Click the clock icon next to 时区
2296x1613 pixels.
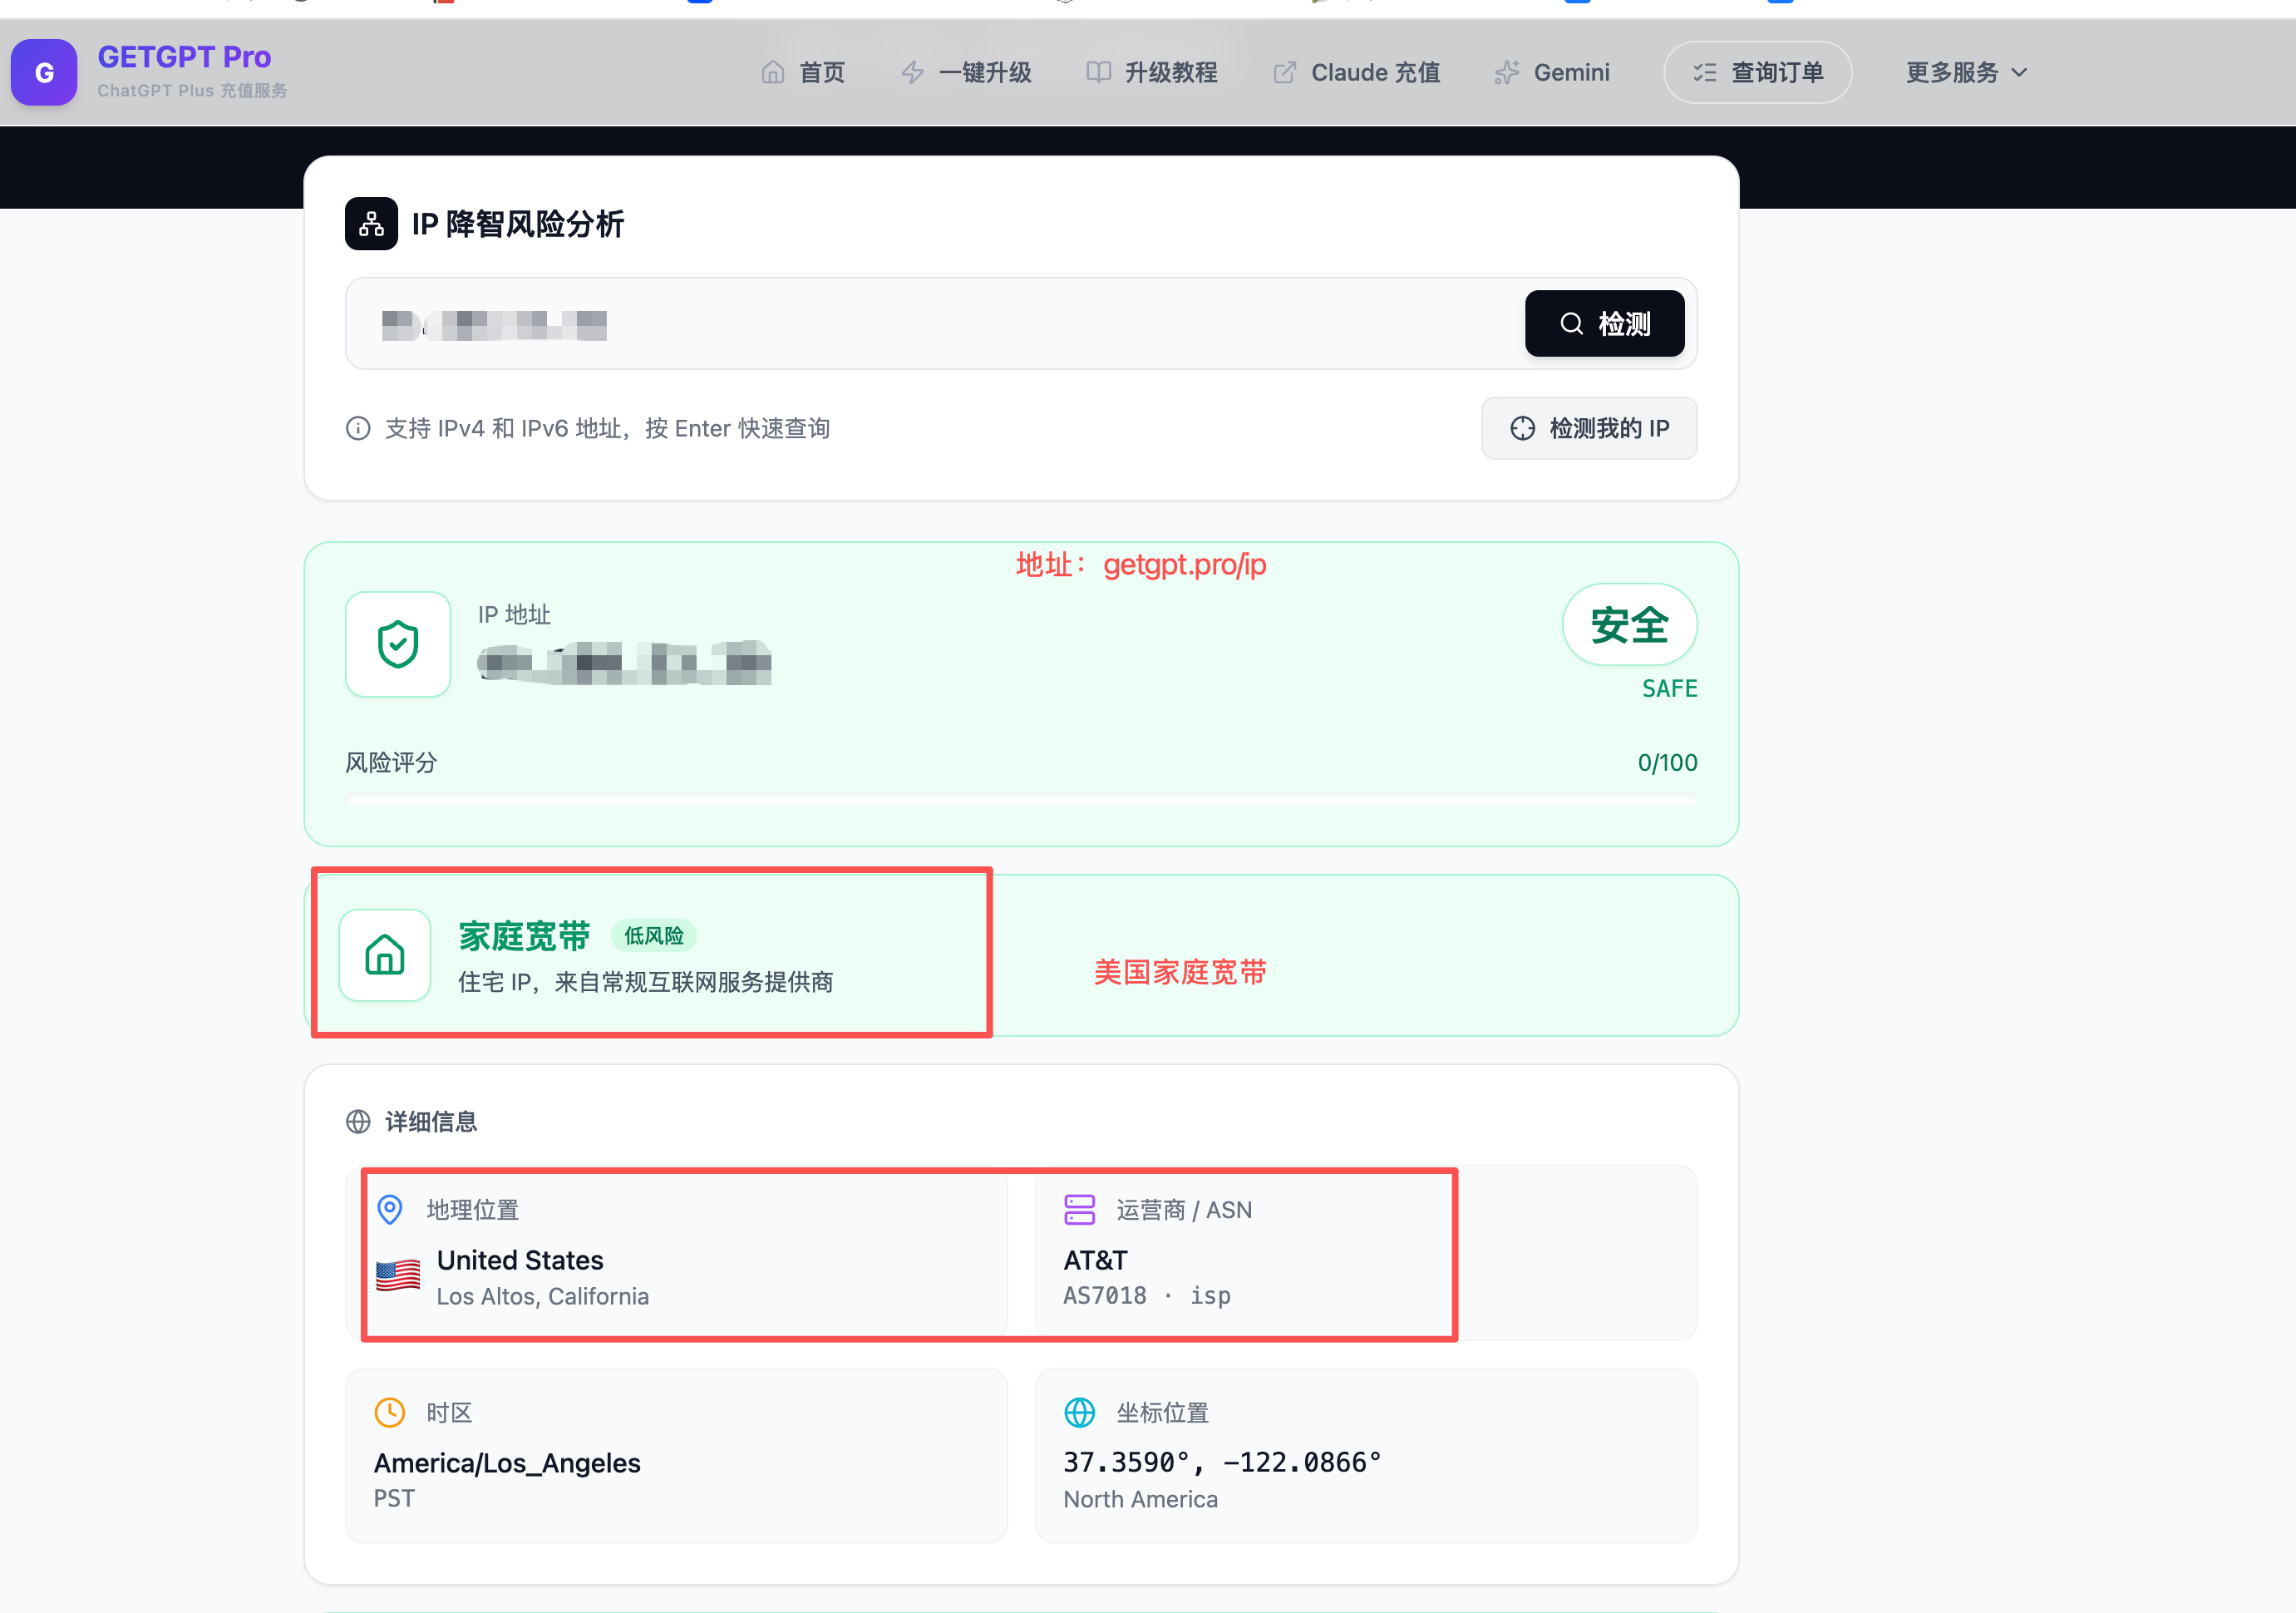pos(390,1412)
